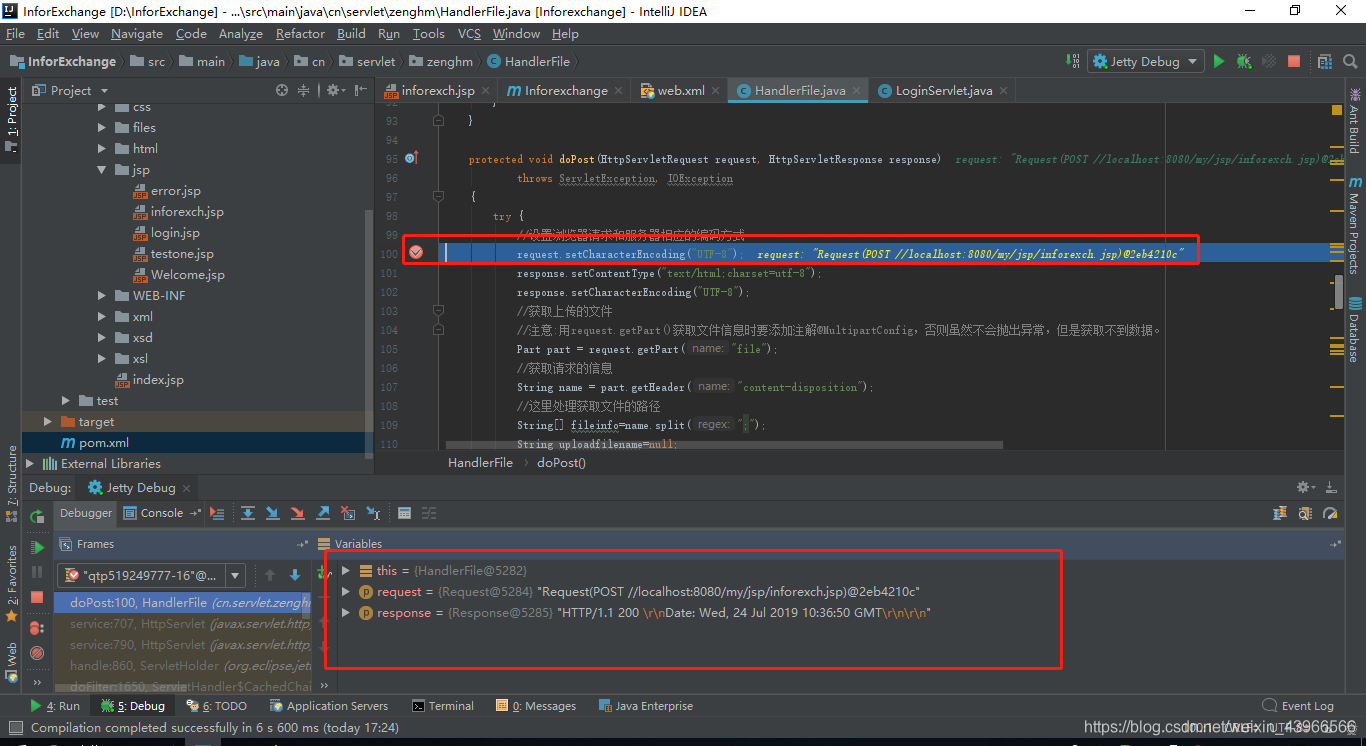Image resolution: width=1366 pixels, height=746 pixels.
Task: Click the editor vertical scrollbar thumb
Action: (1338, 293)
